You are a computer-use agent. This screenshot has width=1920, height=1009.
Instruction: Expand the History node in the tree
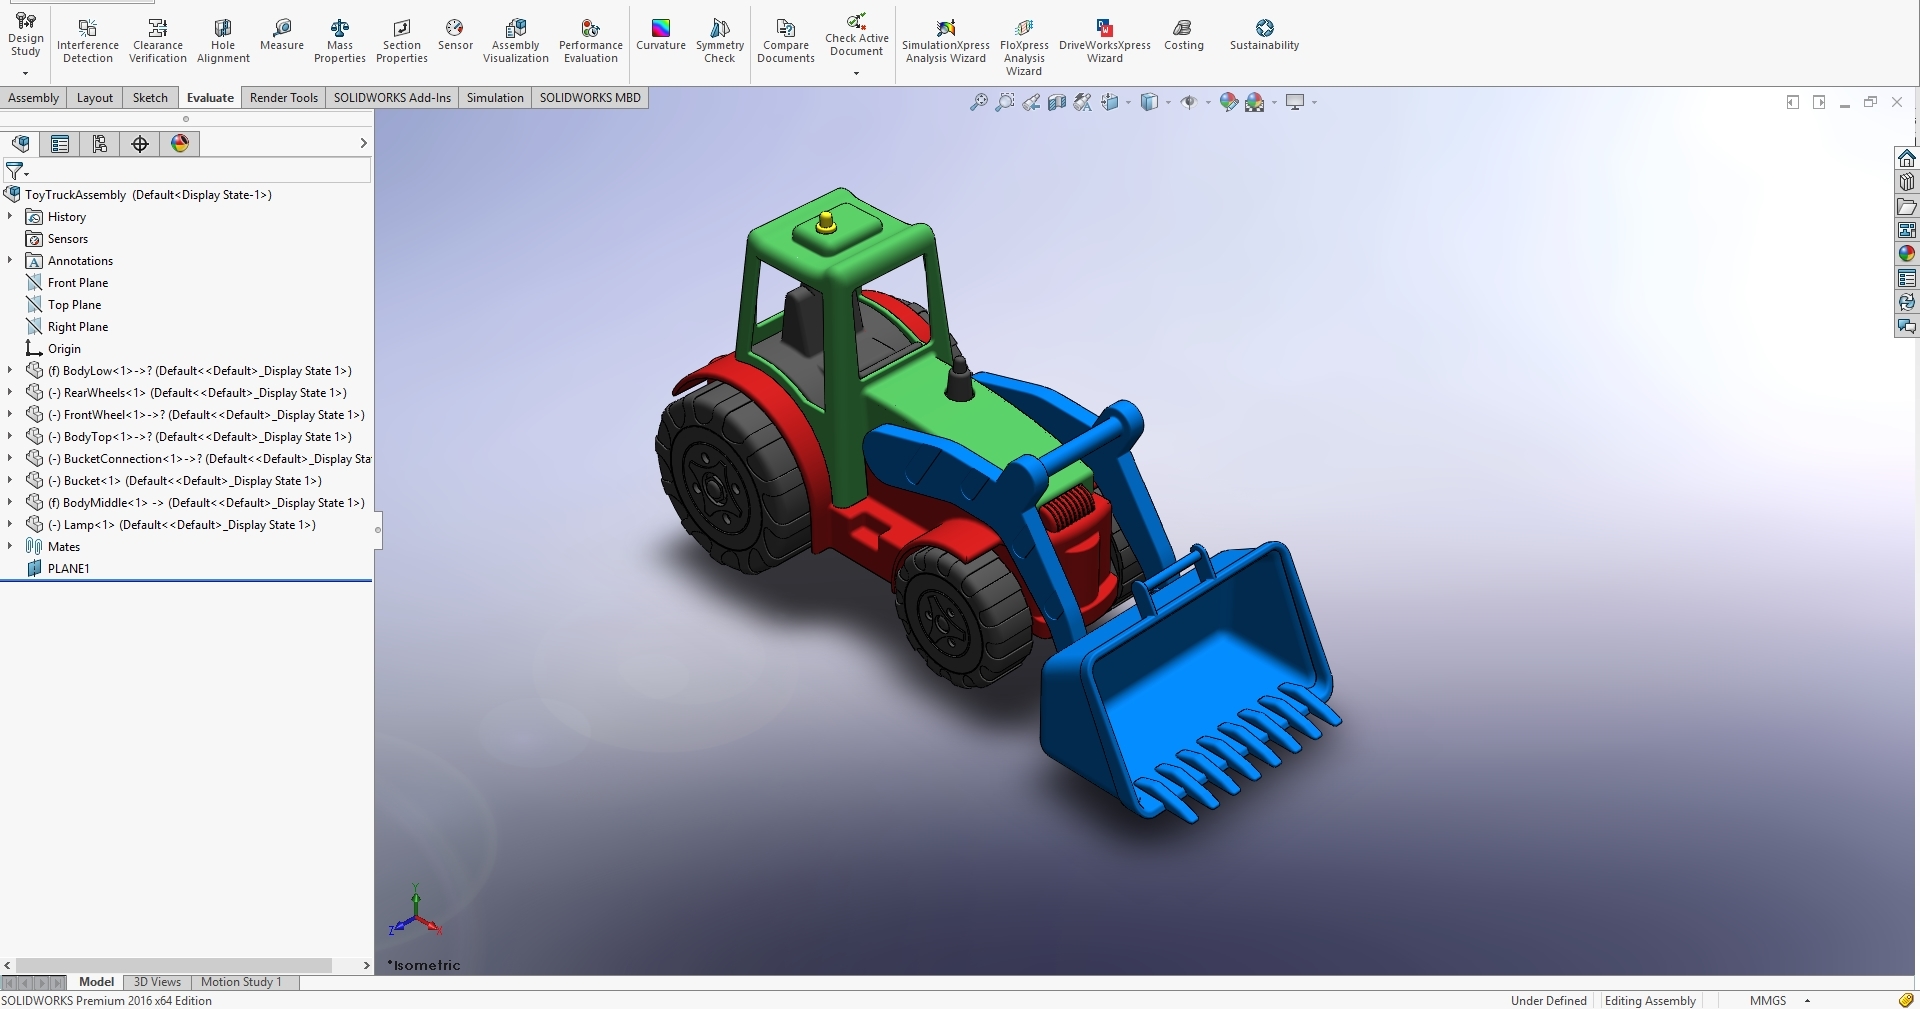pos(9,216)
